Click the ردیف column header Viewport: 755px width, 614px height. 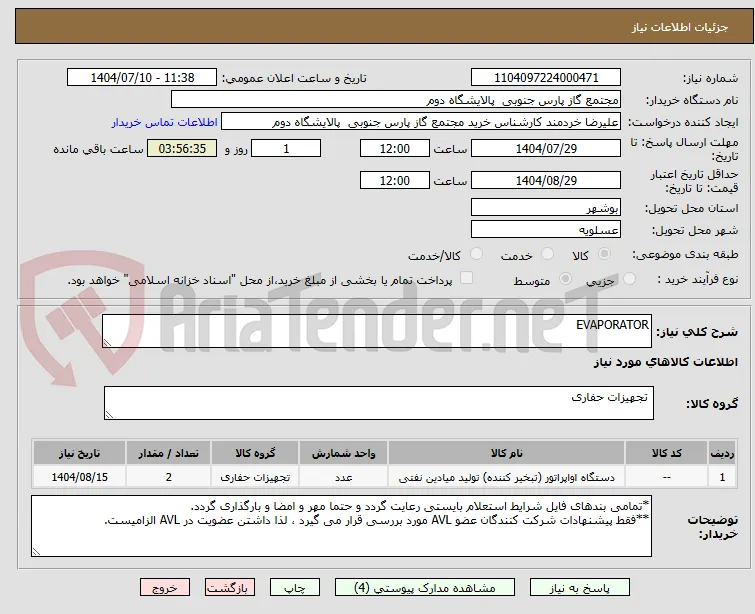pyautogui.click(x=722, y=453)
